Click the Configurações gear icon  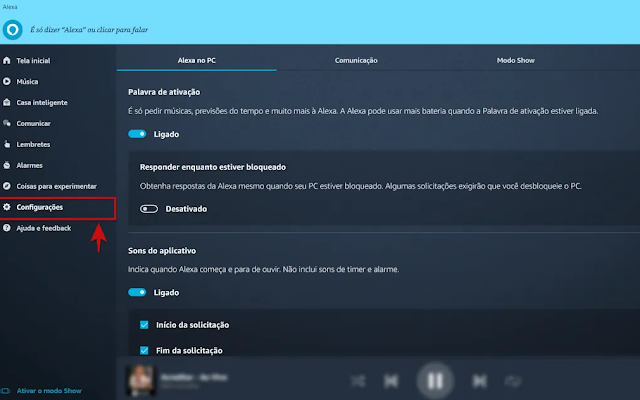(7, 207)
